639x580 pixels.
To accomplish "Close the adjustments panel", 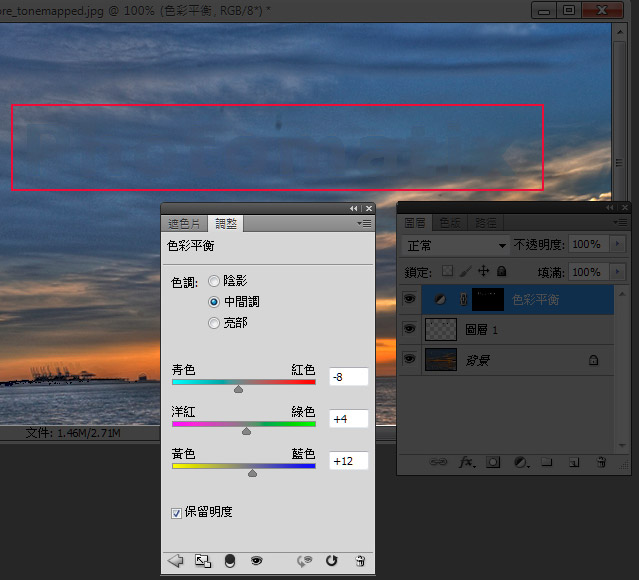I will tap(368, 208).
